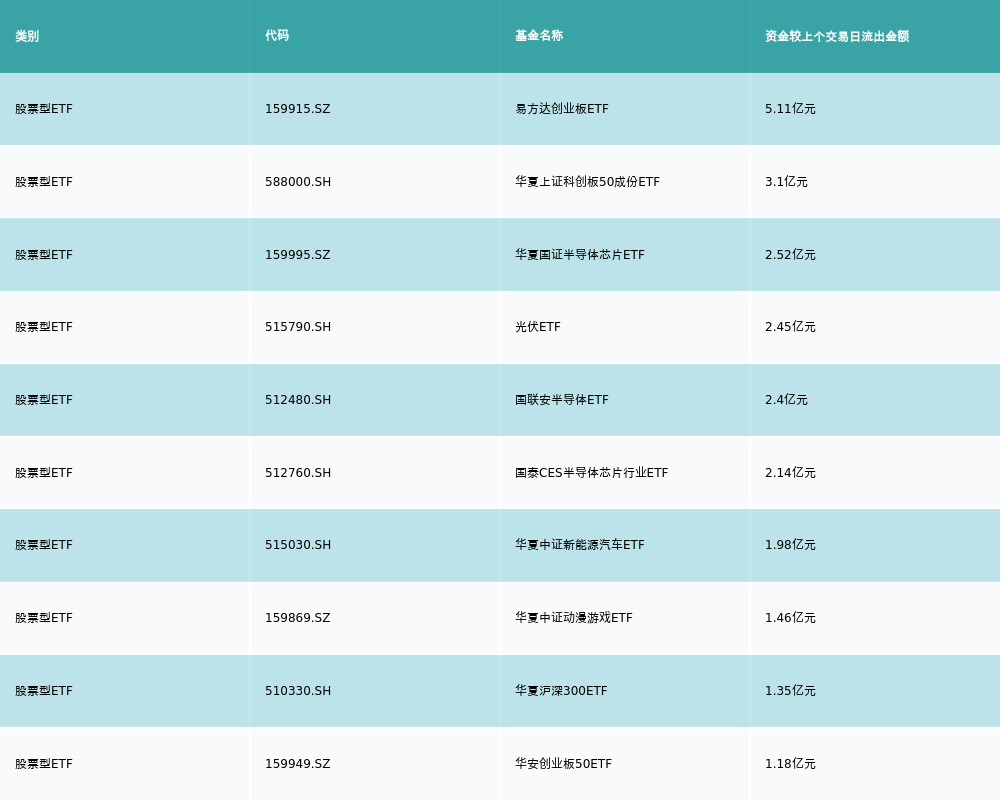Viewport: 1000px width, 800px height.
Task: Click 股票型ETF in the 159915.SZ row
Action: (44, 109)
